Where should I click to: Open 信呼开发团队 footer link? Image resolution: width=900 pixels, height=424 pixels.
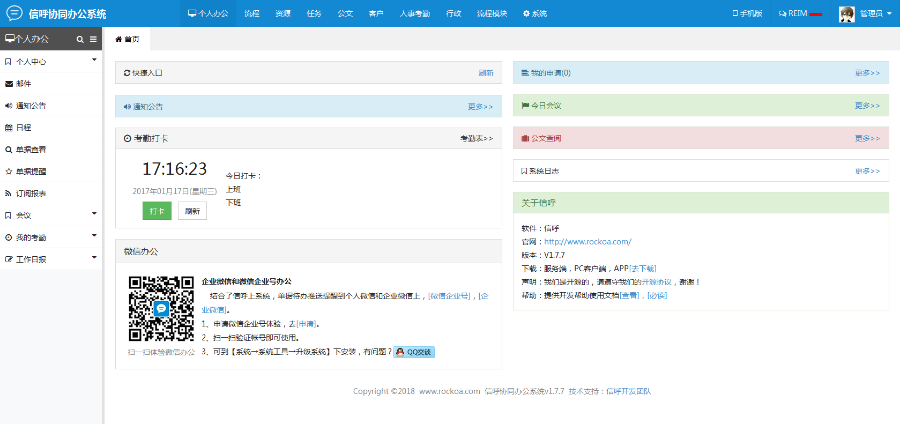point(629,391)
